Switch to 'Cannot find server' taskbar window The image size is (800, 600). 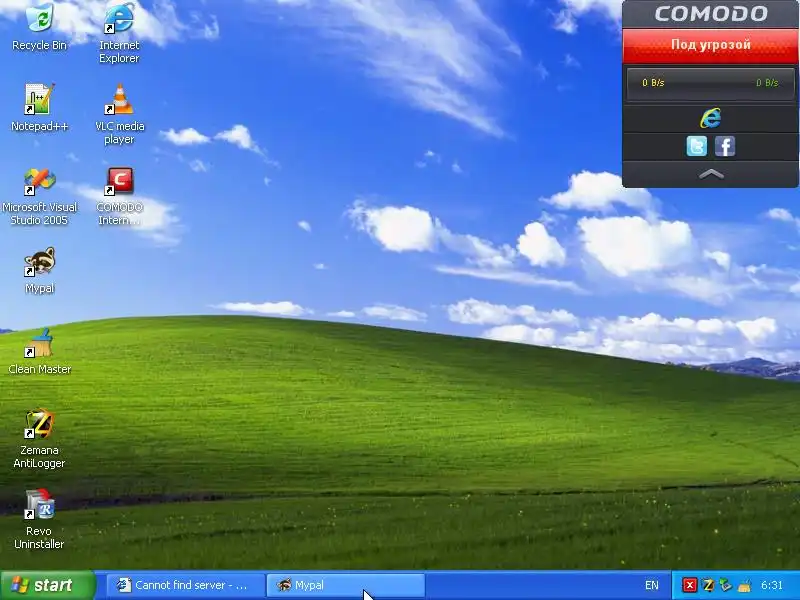pos(186,585)
